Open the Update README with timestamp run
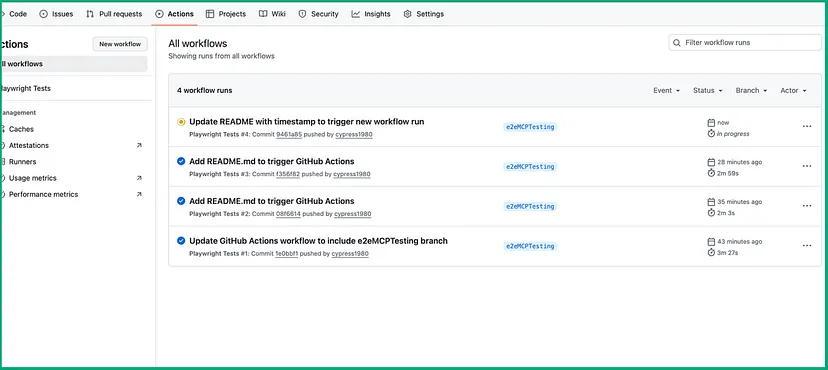 306,121
